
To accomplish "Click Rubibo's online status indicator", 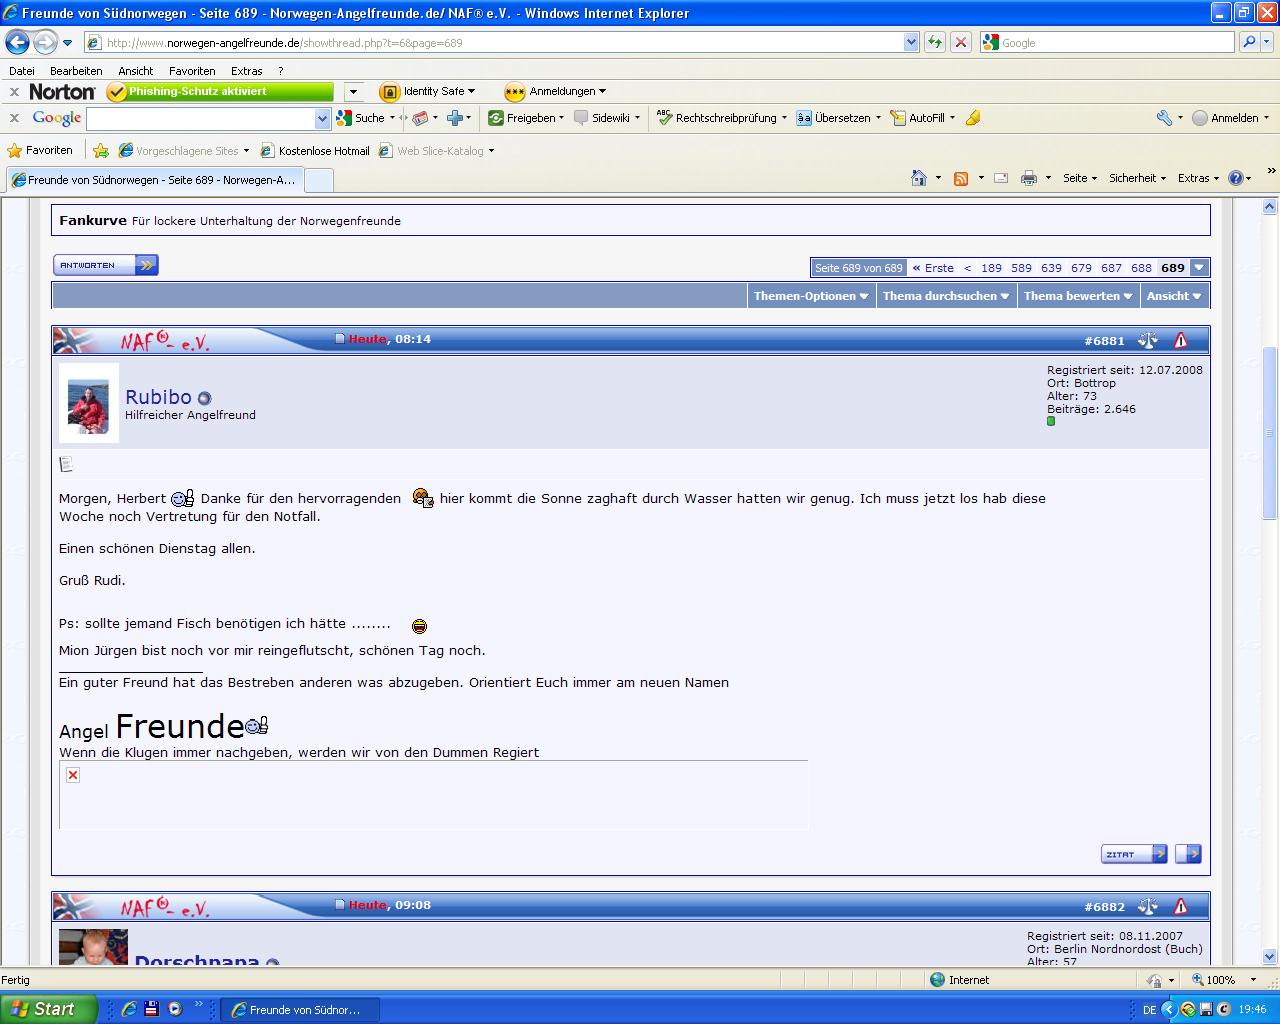I will tap(205, 399).
